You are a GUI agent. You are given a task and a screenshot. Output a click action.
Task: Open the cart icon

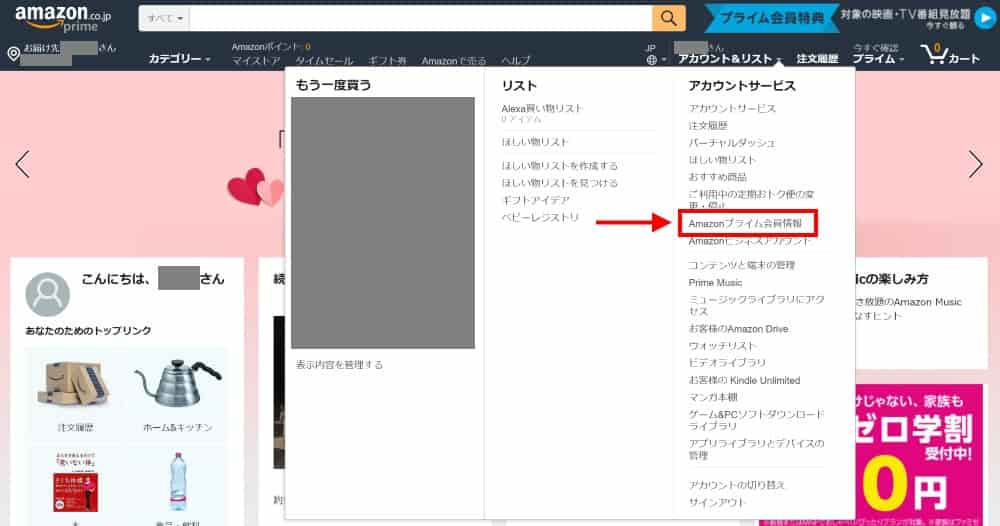click(950, 55)
